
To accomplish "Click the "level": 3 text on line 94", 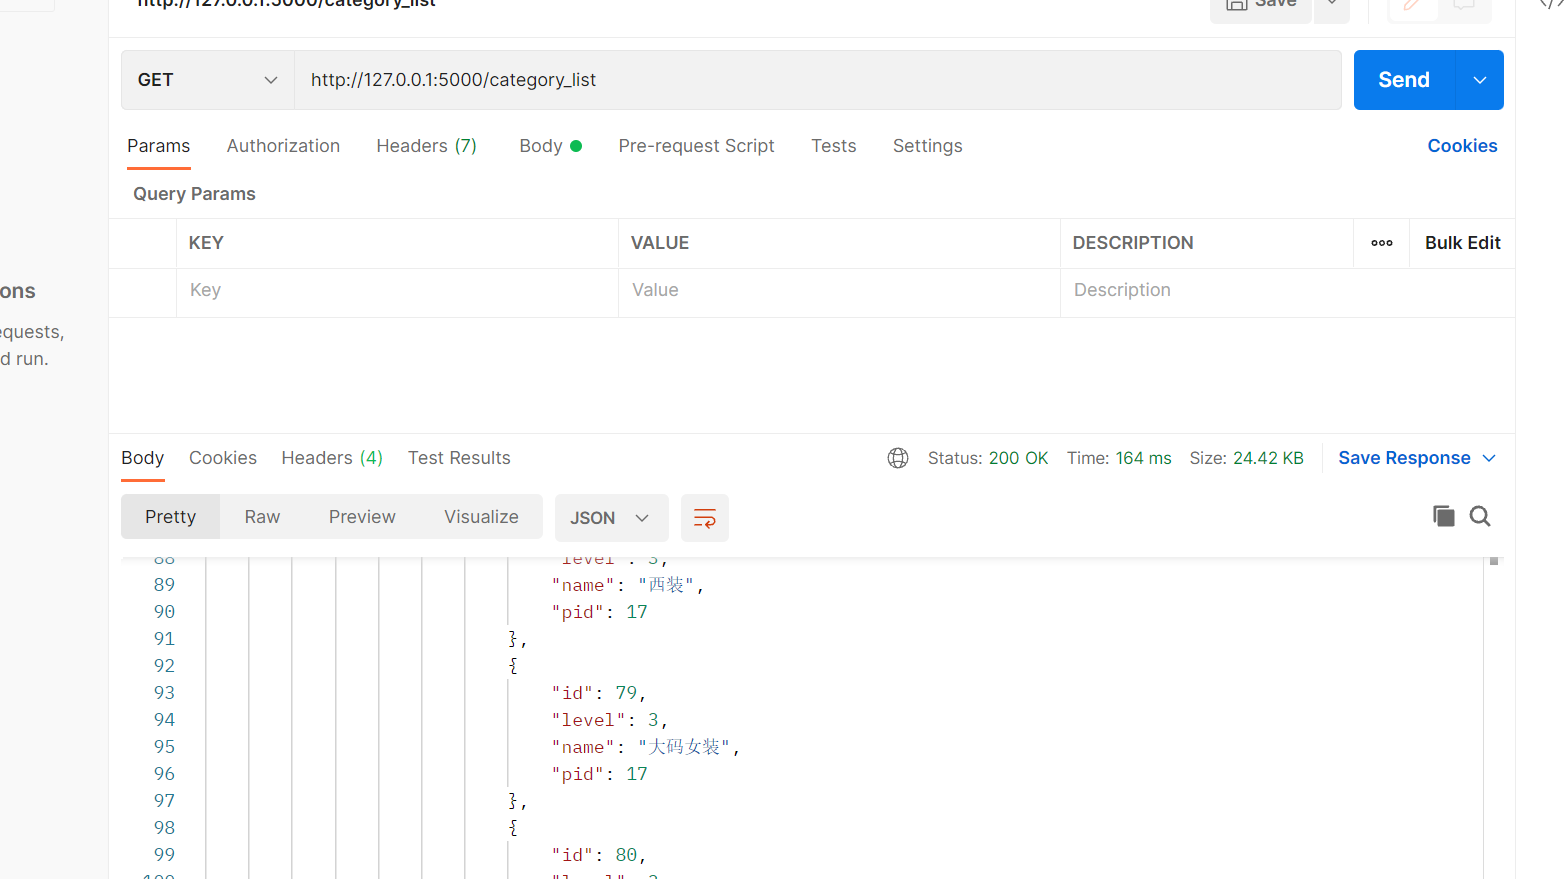I will 610,720.
